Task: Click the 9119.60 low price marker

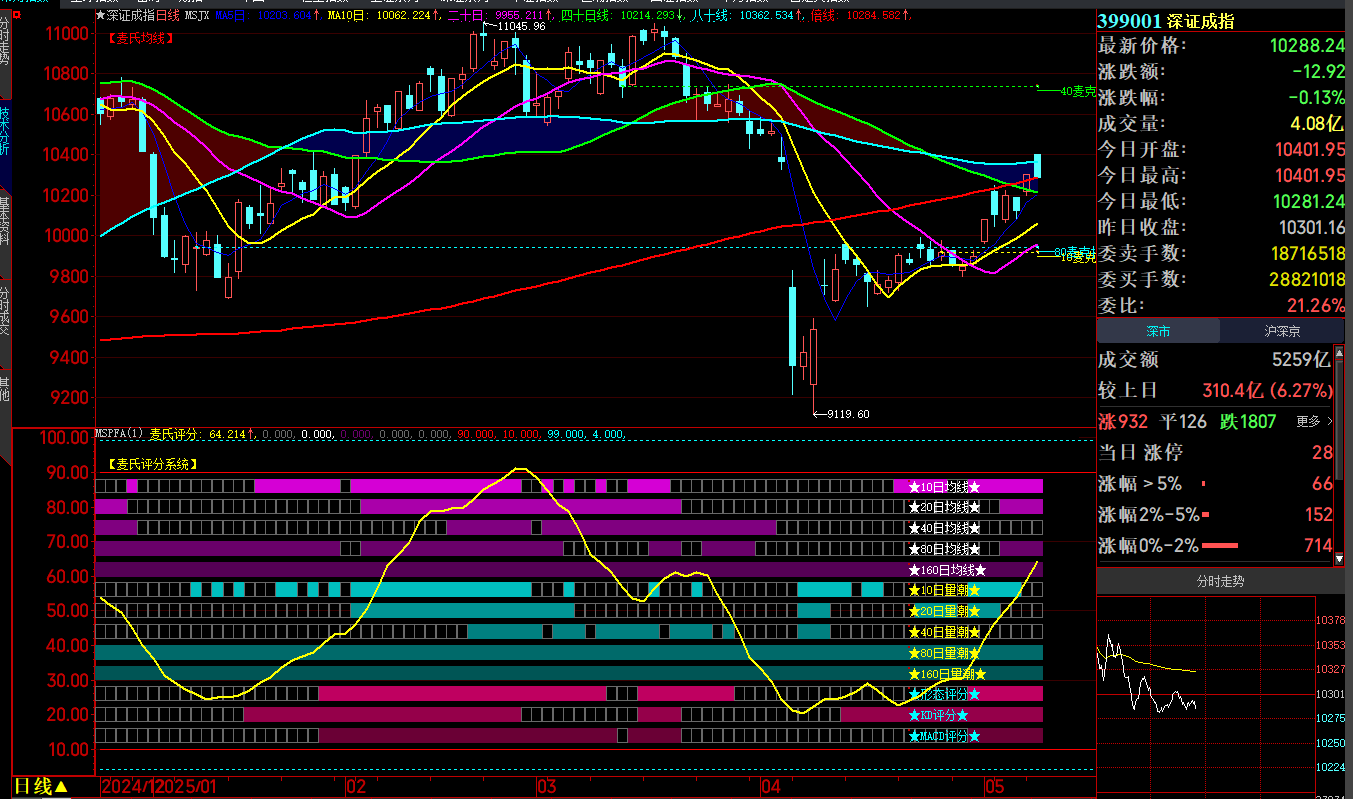Action: click(x=847, y=414)
